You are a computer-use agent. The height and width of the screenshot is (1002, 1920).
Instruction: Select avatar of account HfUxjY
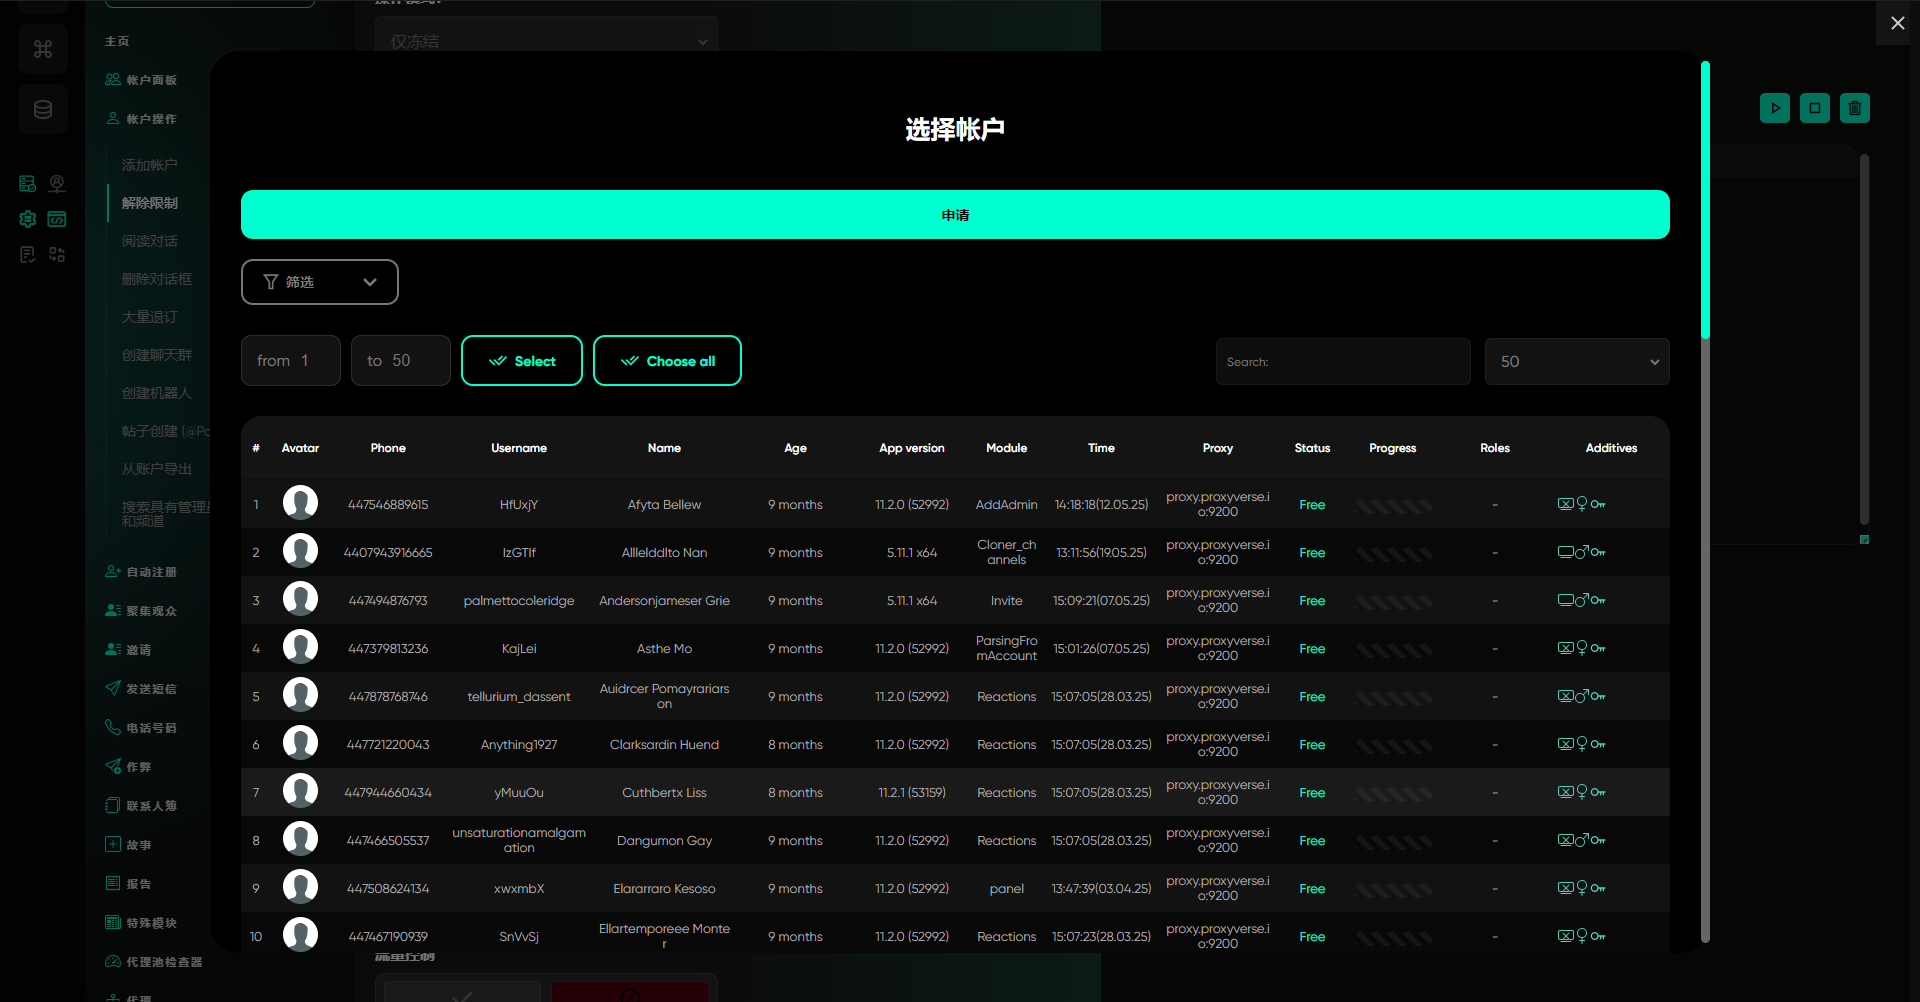pyautogui.click(x=300, y=503)
